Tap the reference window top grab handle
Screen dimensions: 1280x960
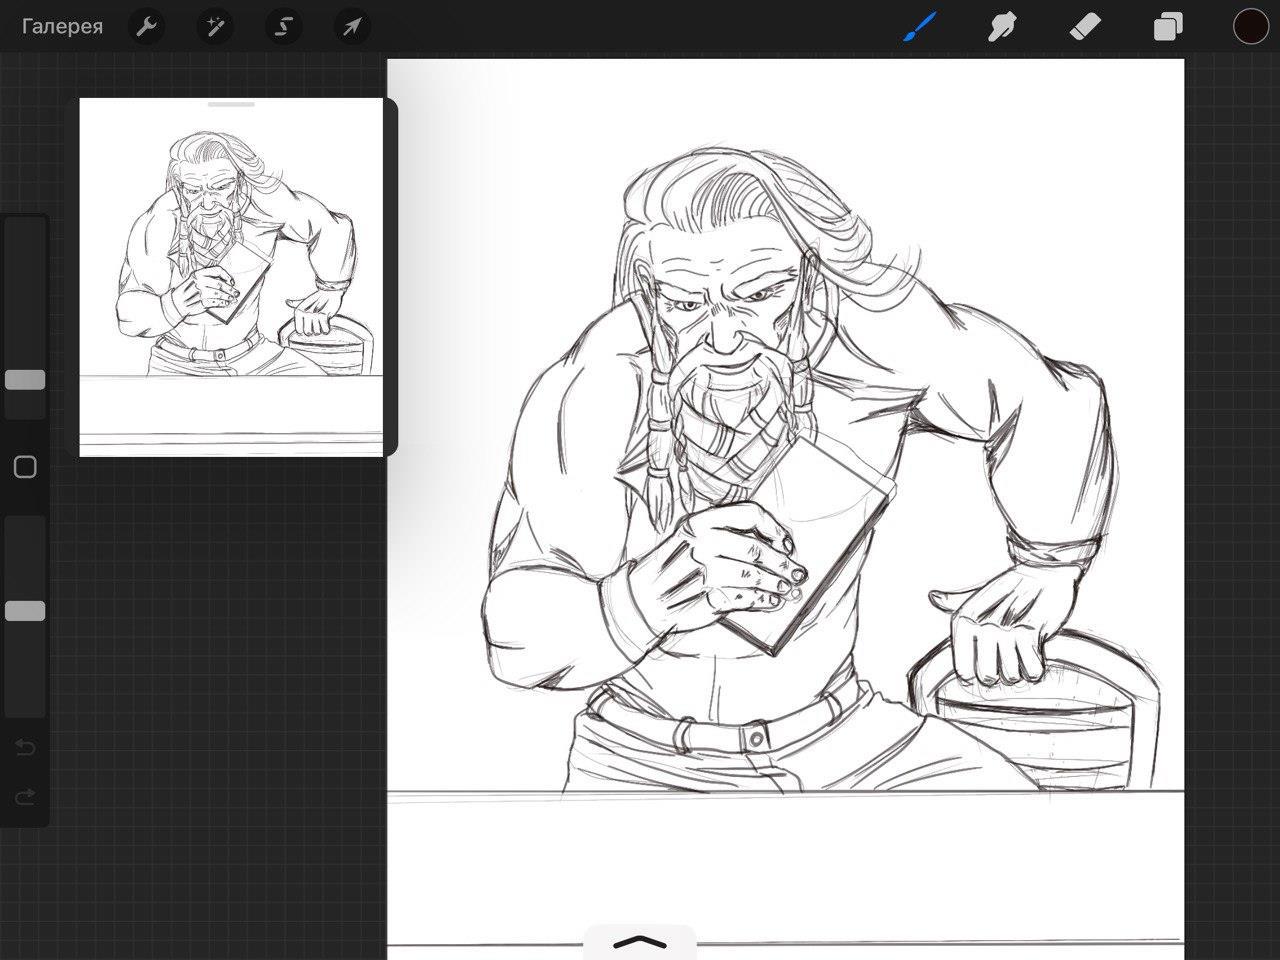(231, 104)
